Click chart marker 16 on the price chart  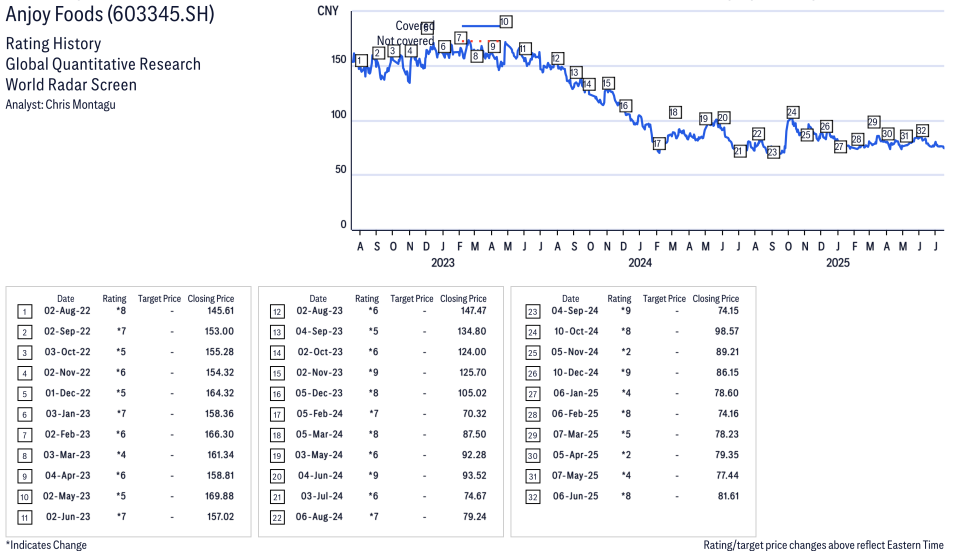pyautogui.click(x=624, y=106)
